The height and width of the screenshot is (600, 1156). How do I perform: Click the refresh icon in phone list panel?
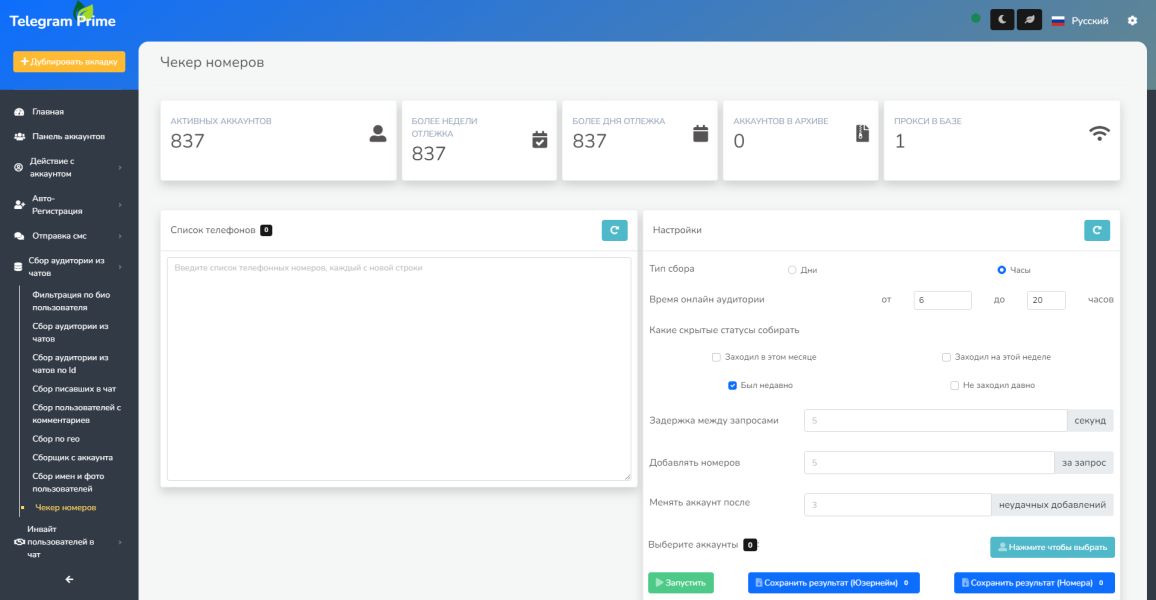point(614,230)
